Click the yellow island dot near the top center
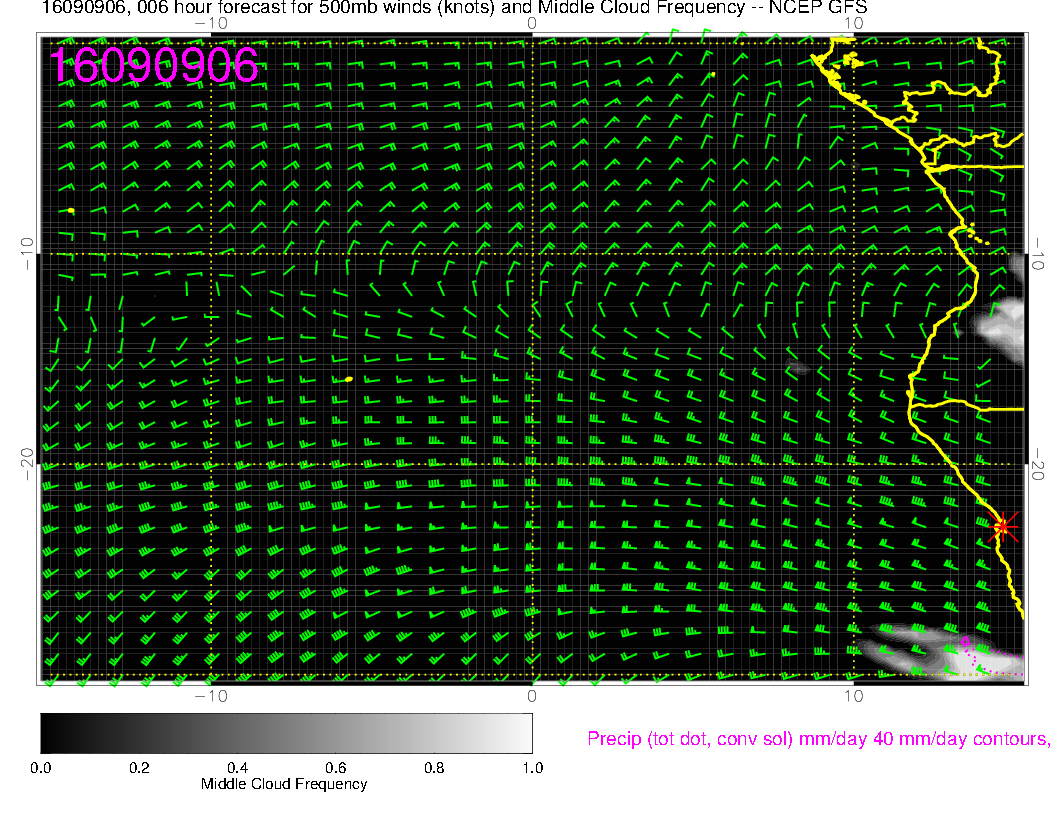 point(711,74)
